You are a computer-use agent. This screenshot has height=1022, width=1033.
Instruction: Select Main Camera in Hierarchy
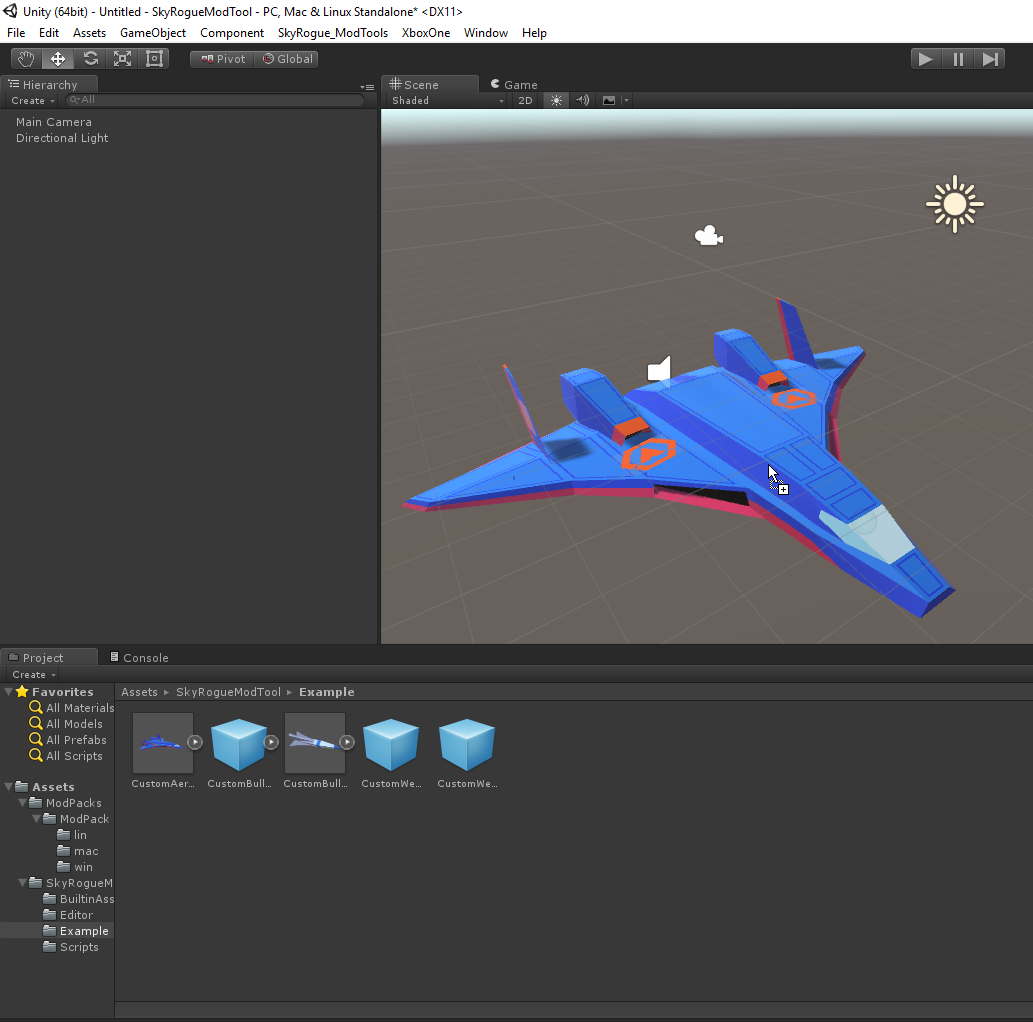click(54, 122)
